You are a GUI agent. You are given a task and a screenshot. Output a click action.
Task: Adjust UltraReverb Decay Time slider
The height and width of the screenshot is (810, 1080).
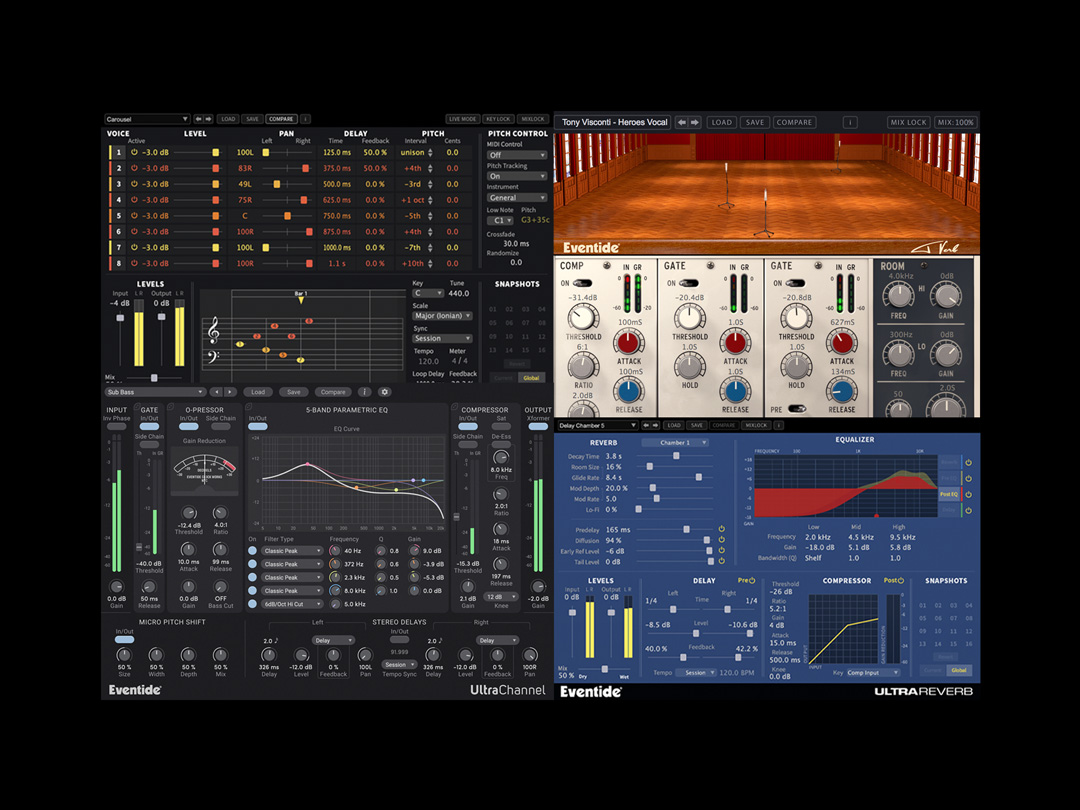click(x=676, y=456)
